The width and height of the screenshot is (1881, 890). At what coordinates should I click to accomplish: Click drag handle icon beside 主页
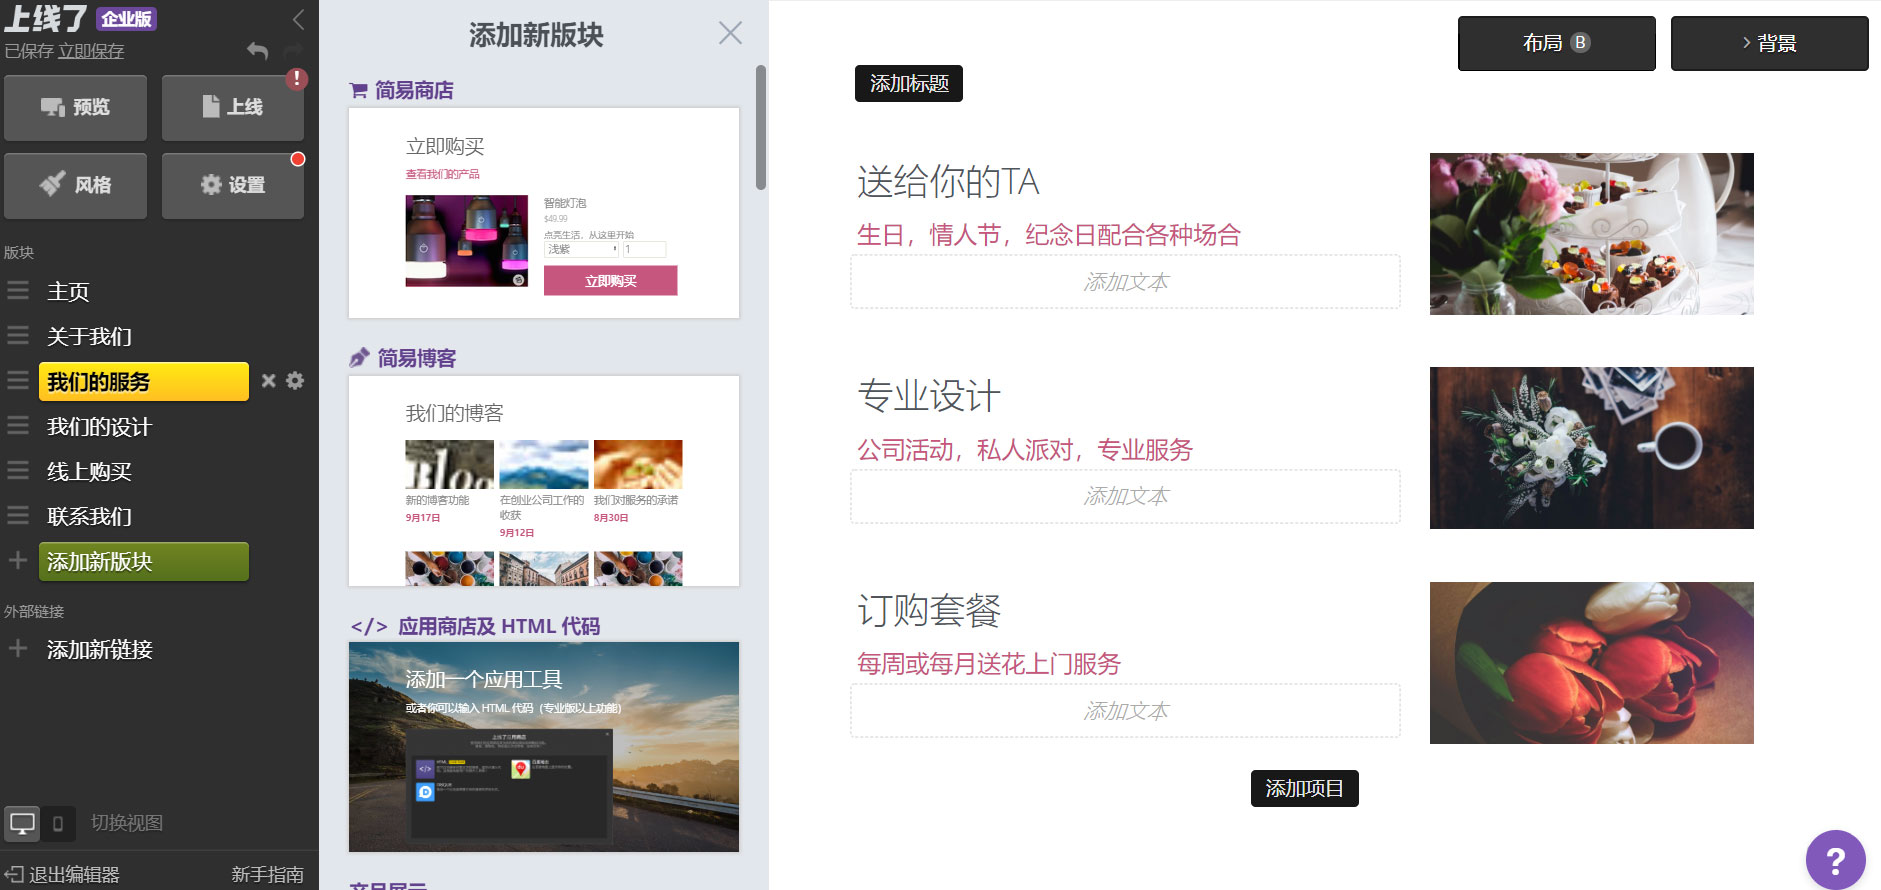(18, 291)
